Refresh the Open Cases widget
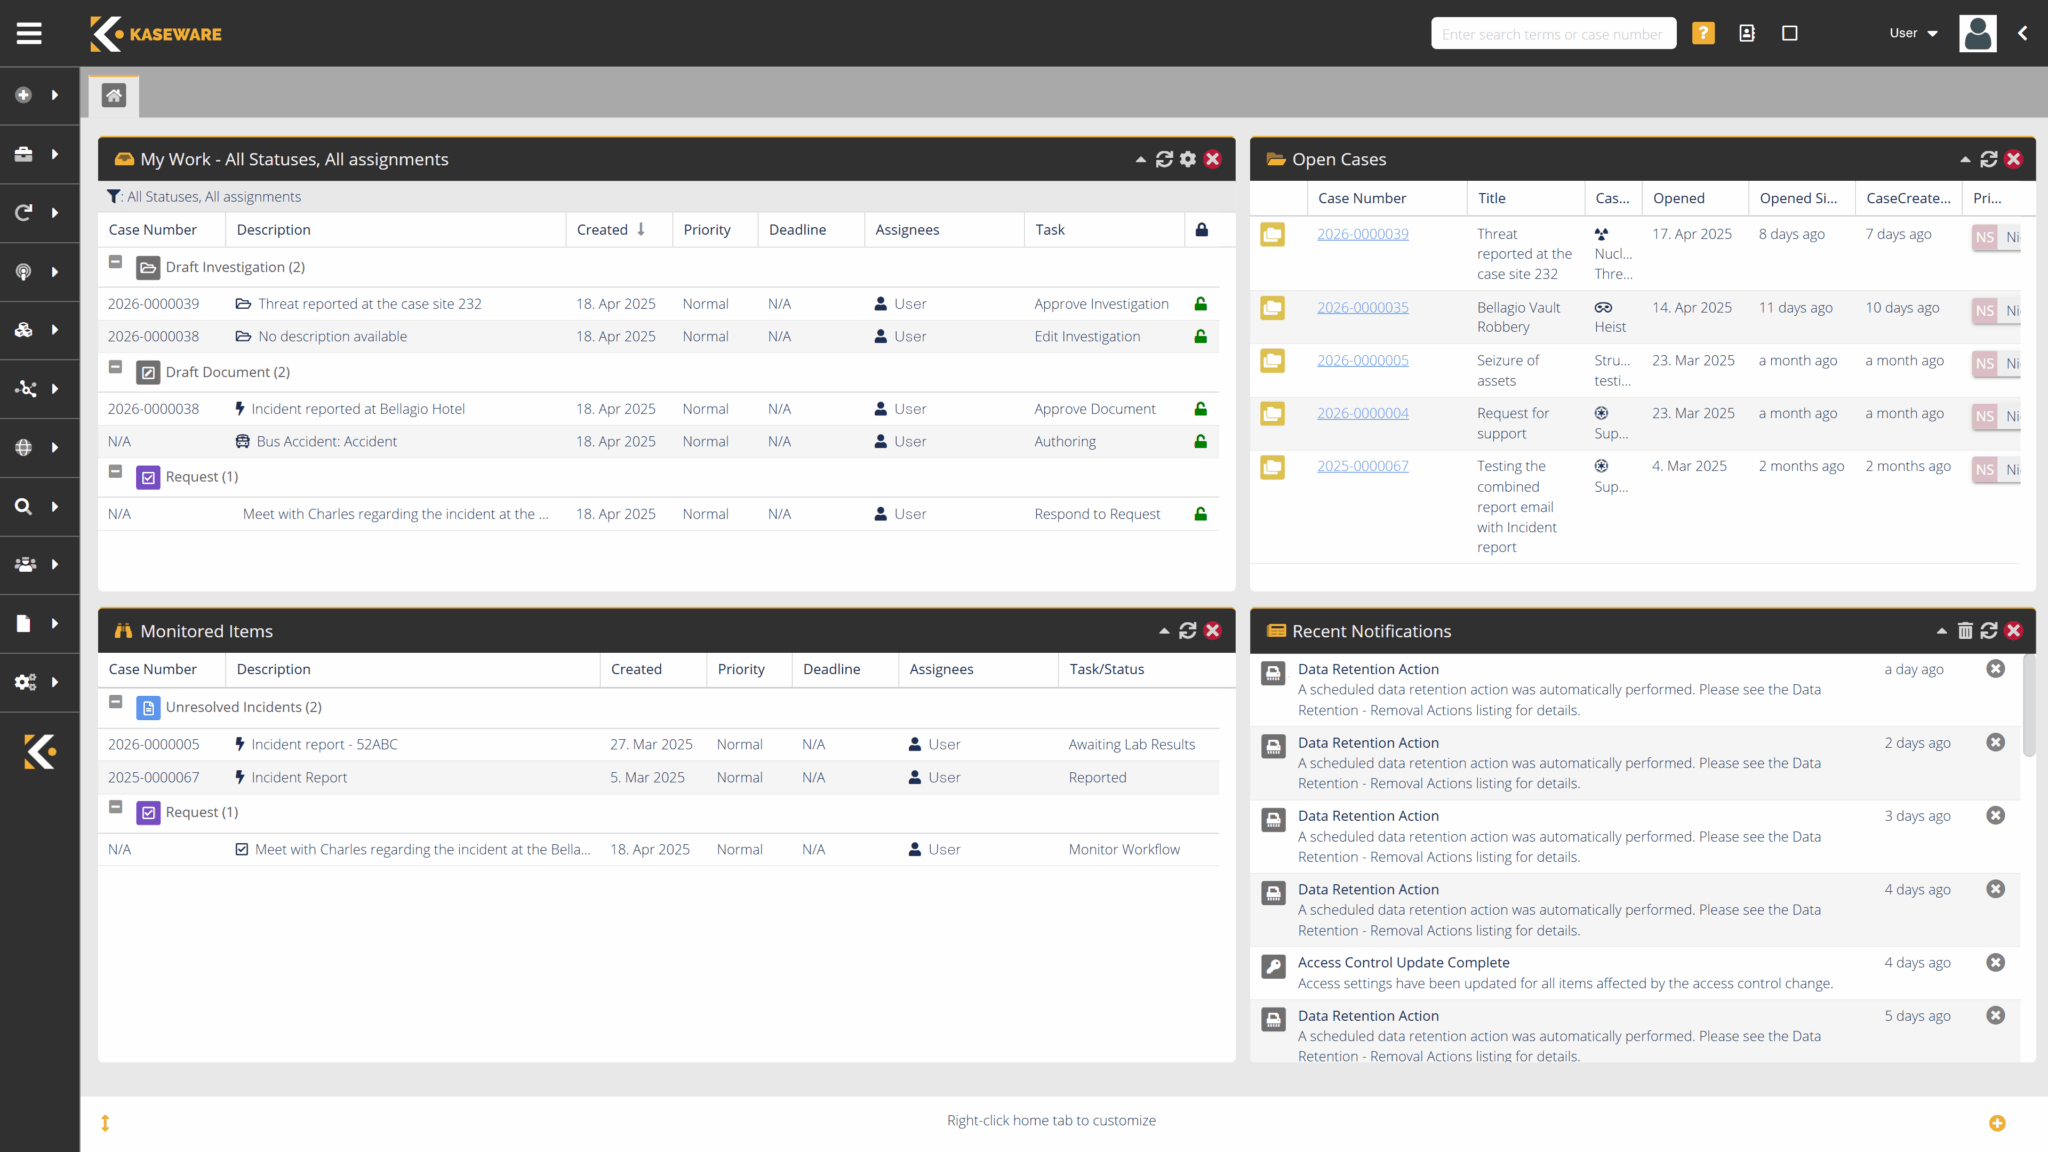The image size is (2048, 1152). 1988,158
